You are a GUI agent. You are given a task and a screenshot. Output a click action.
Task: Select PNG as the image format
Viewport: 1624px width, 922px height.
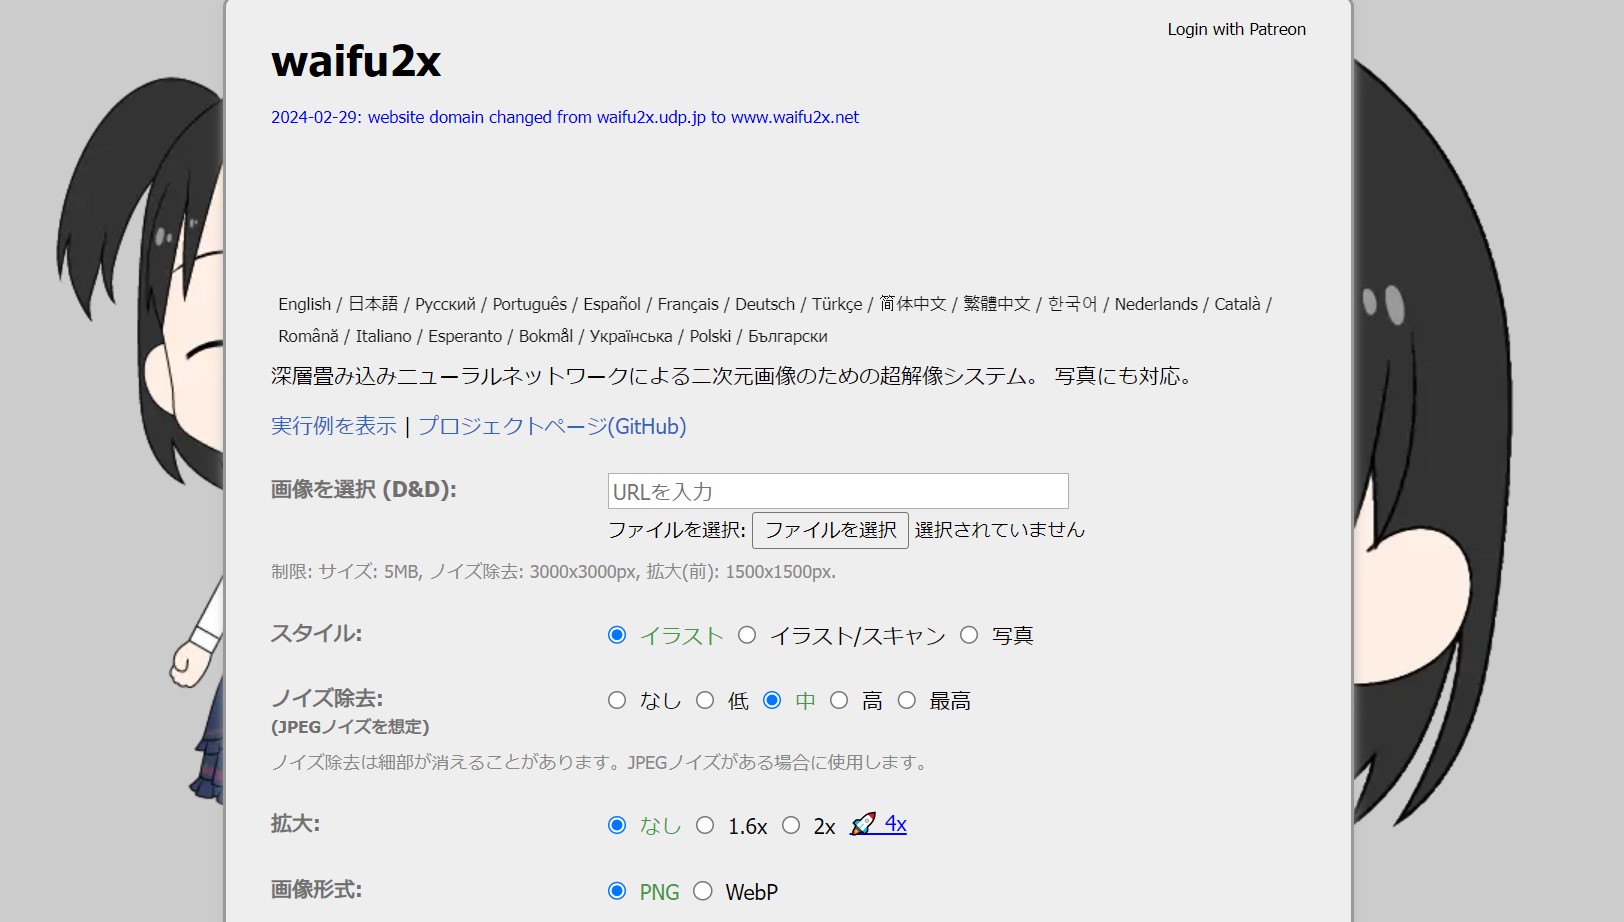pos(616,890)
